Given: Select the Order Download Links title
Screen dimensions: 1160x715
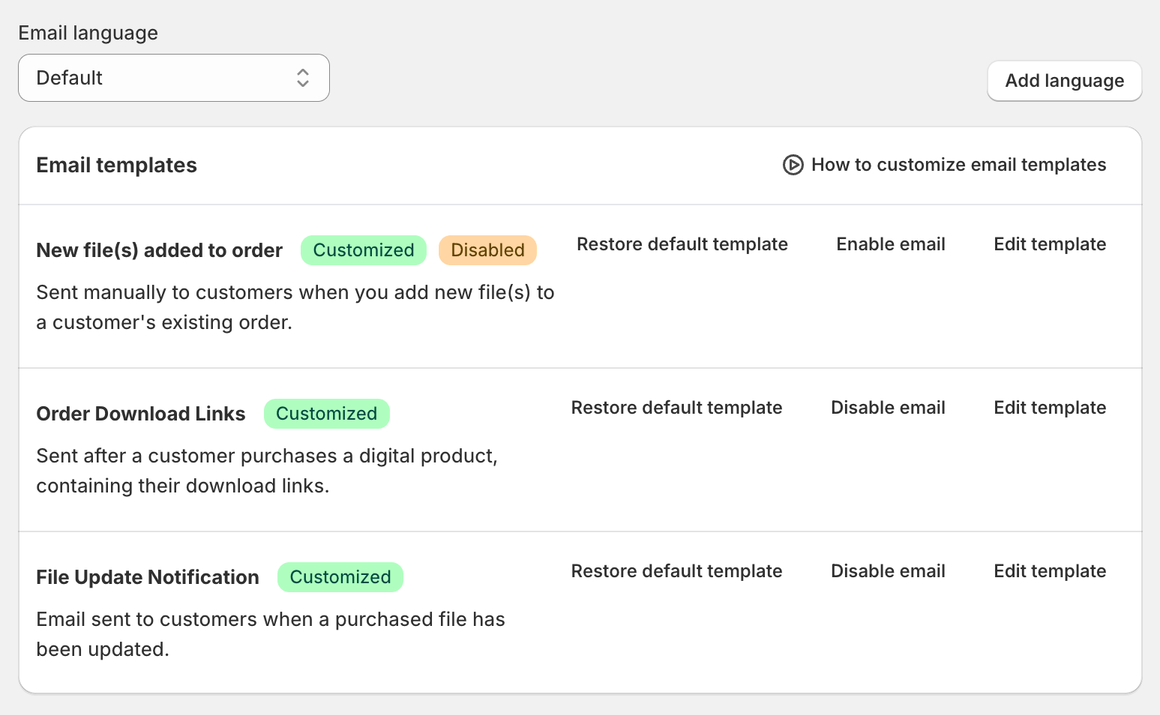Looking at the screenshot, I should pyautogui.click(x=141, y=414).
